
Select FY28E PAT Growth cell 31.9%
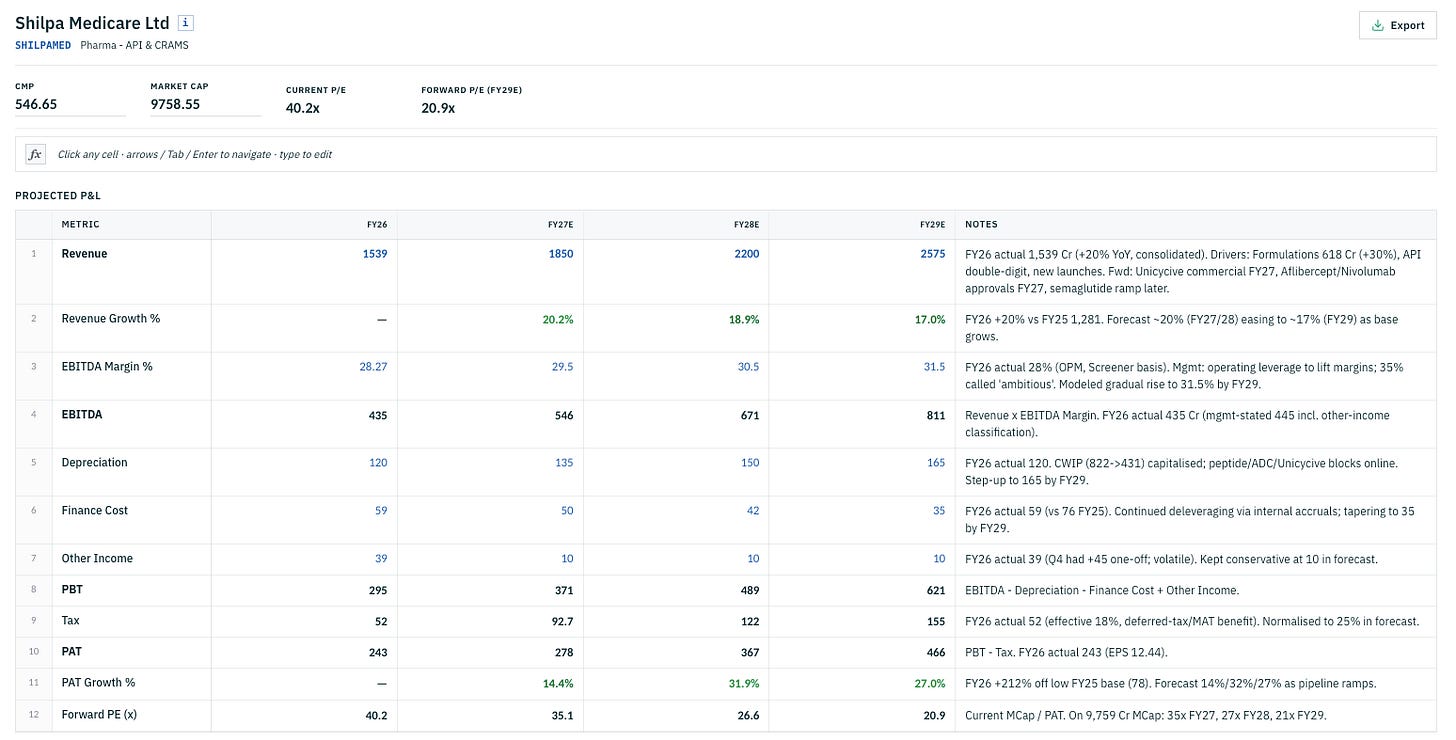point(676,683)
